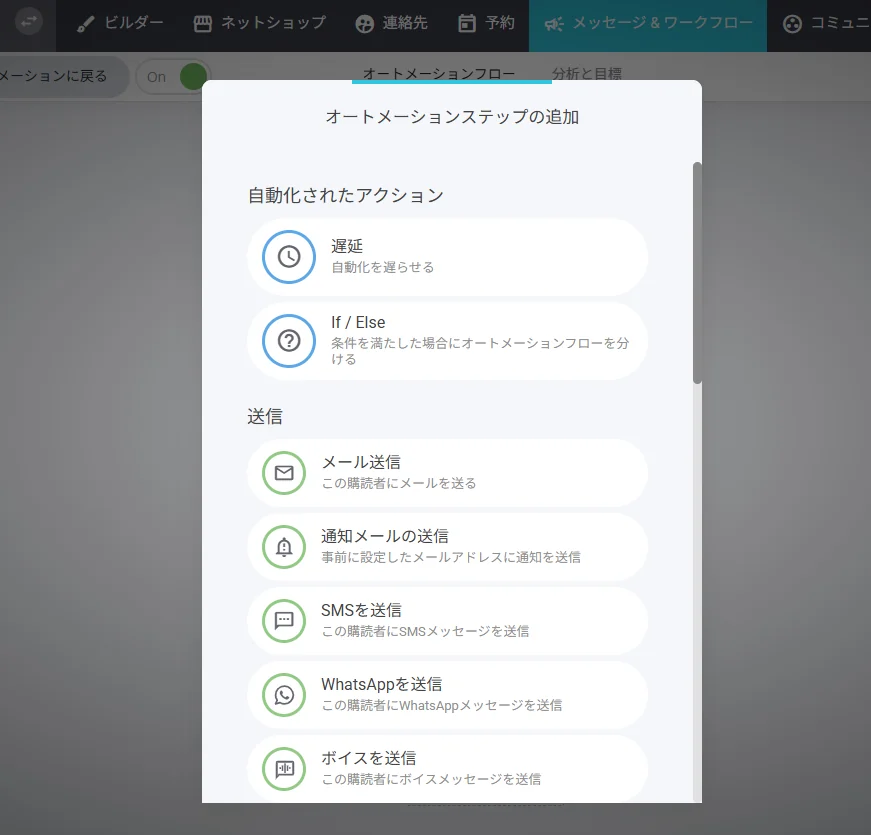Image resolution: width=871 pixels, height=835 pixels.
Task: Click the contacts icon next to 連絡先
Action: (364, 24)
